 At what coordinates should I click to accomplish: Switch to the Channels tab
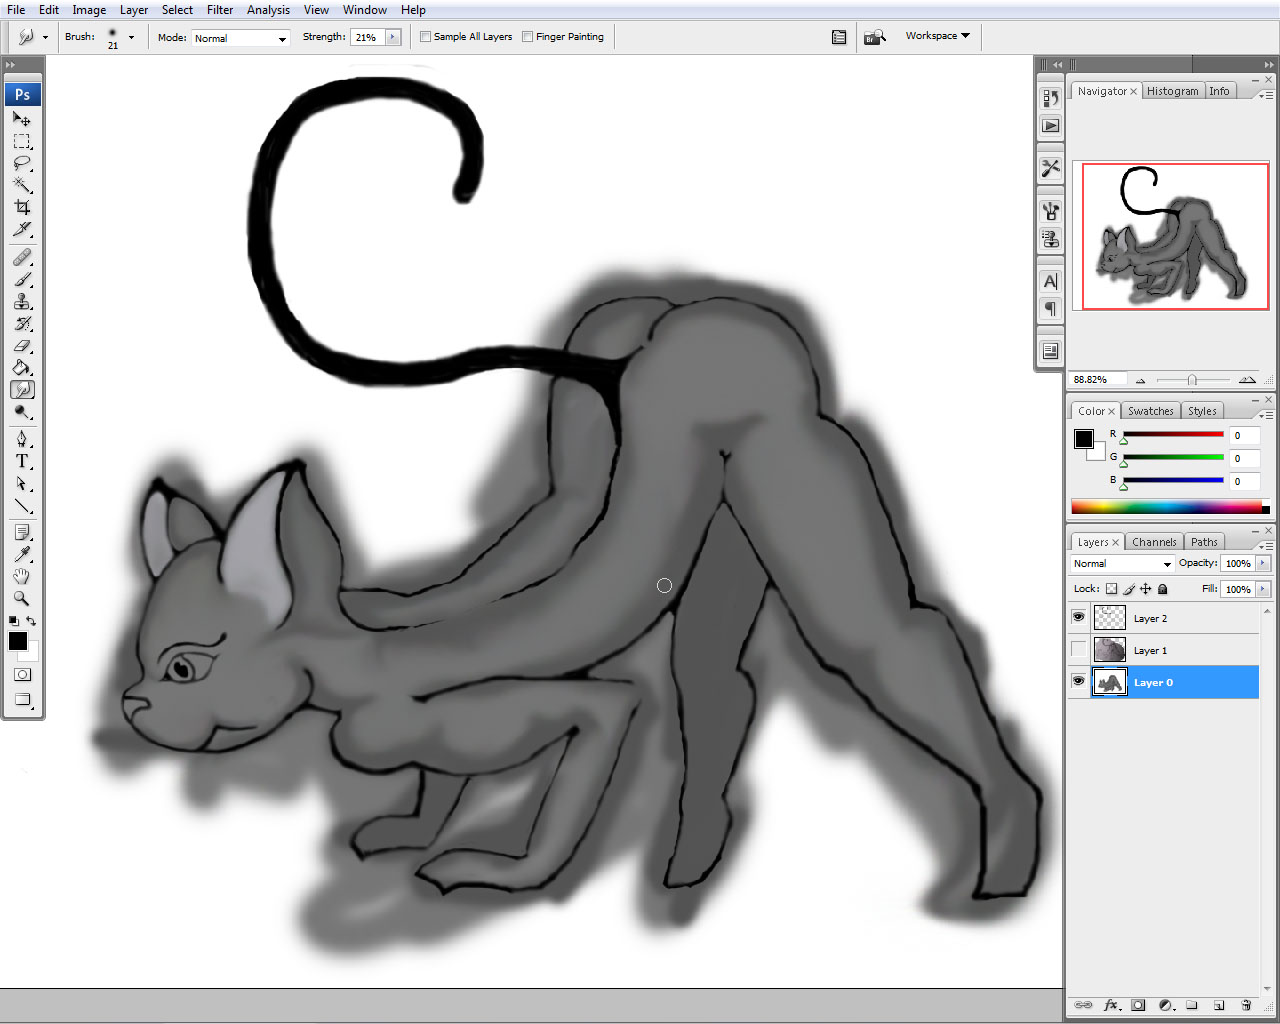[1154, 542]
